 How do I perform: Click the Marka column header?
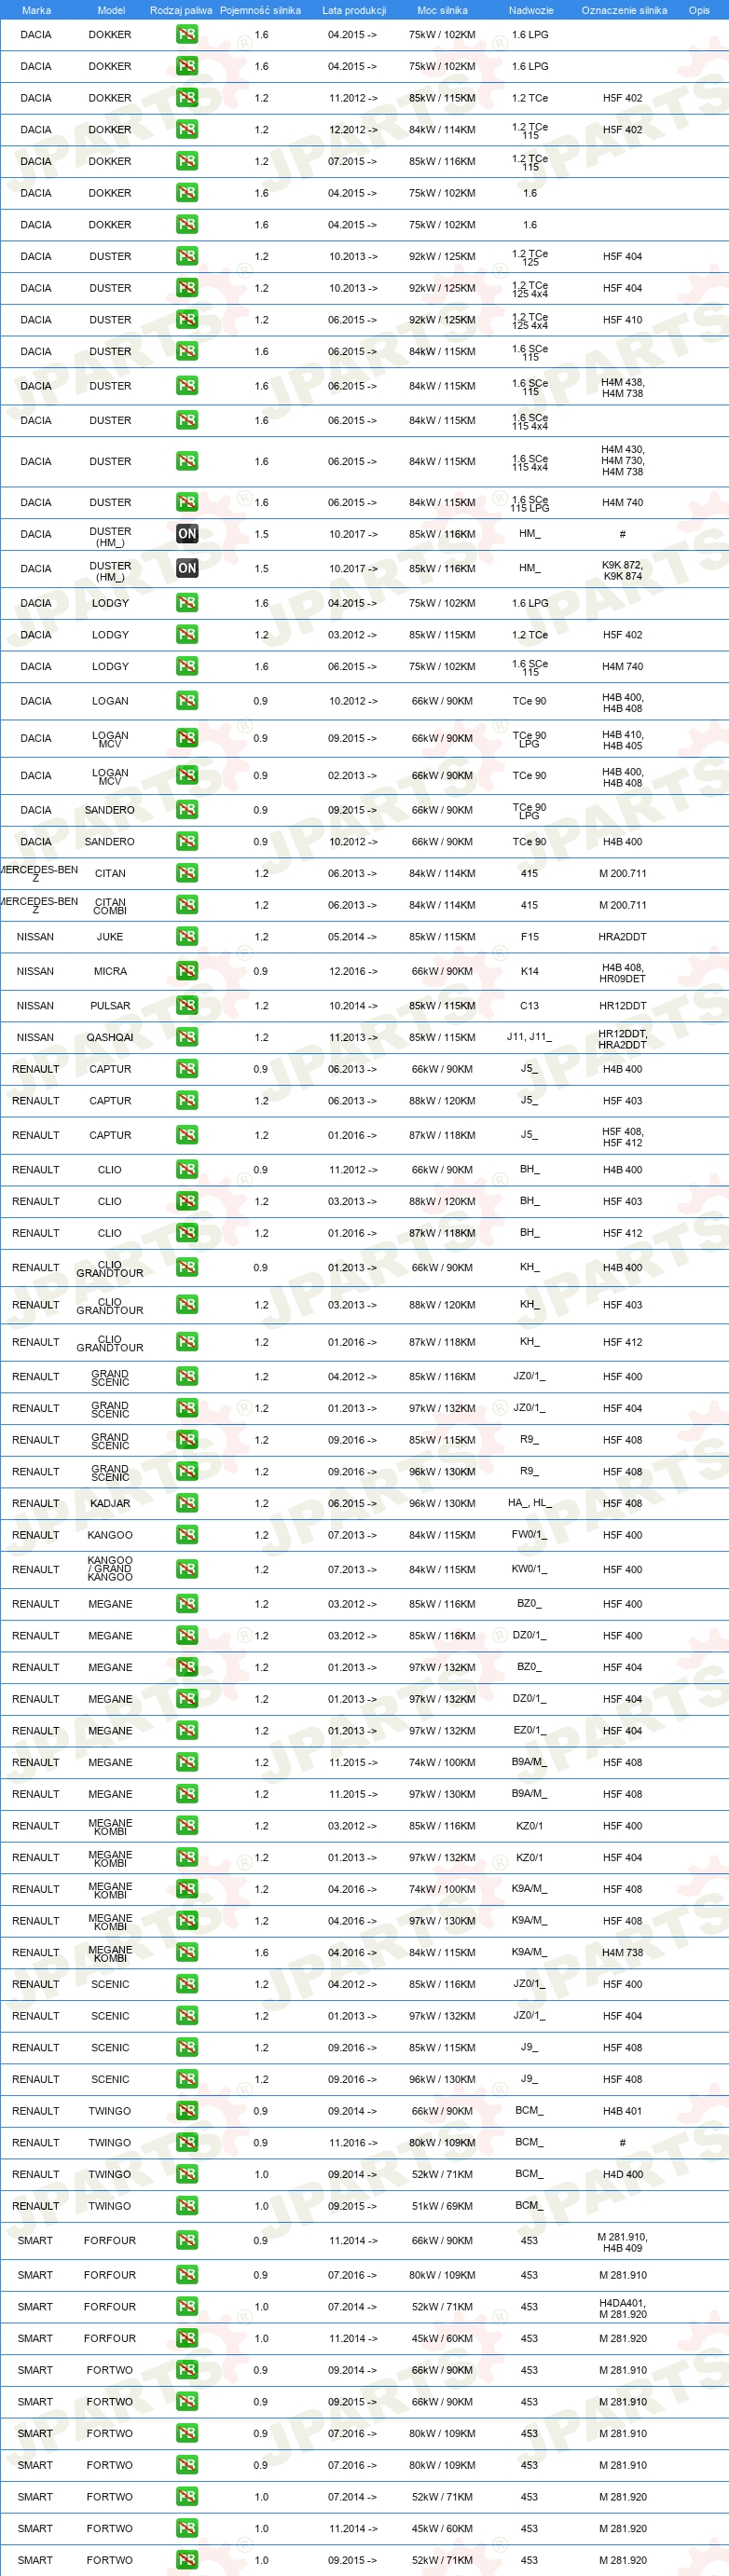click(36, 10)
